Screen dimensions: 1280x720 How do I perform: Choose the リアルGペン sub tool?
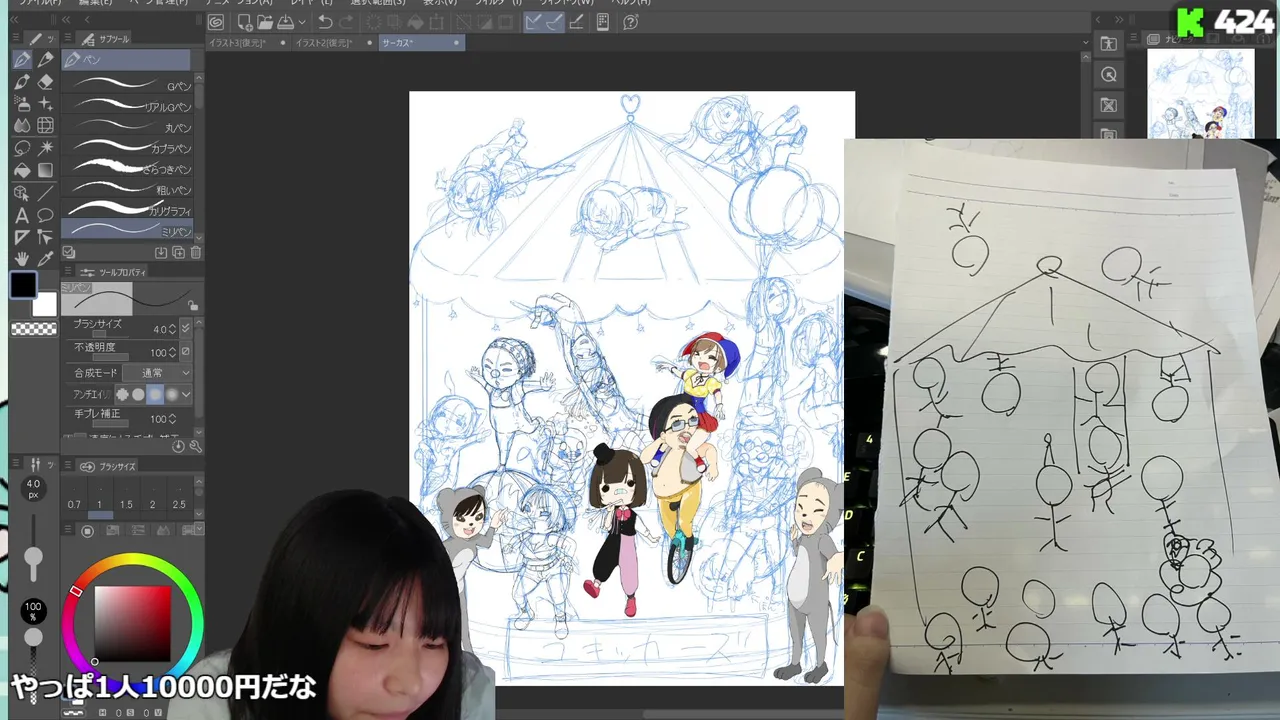coord(127,106)
